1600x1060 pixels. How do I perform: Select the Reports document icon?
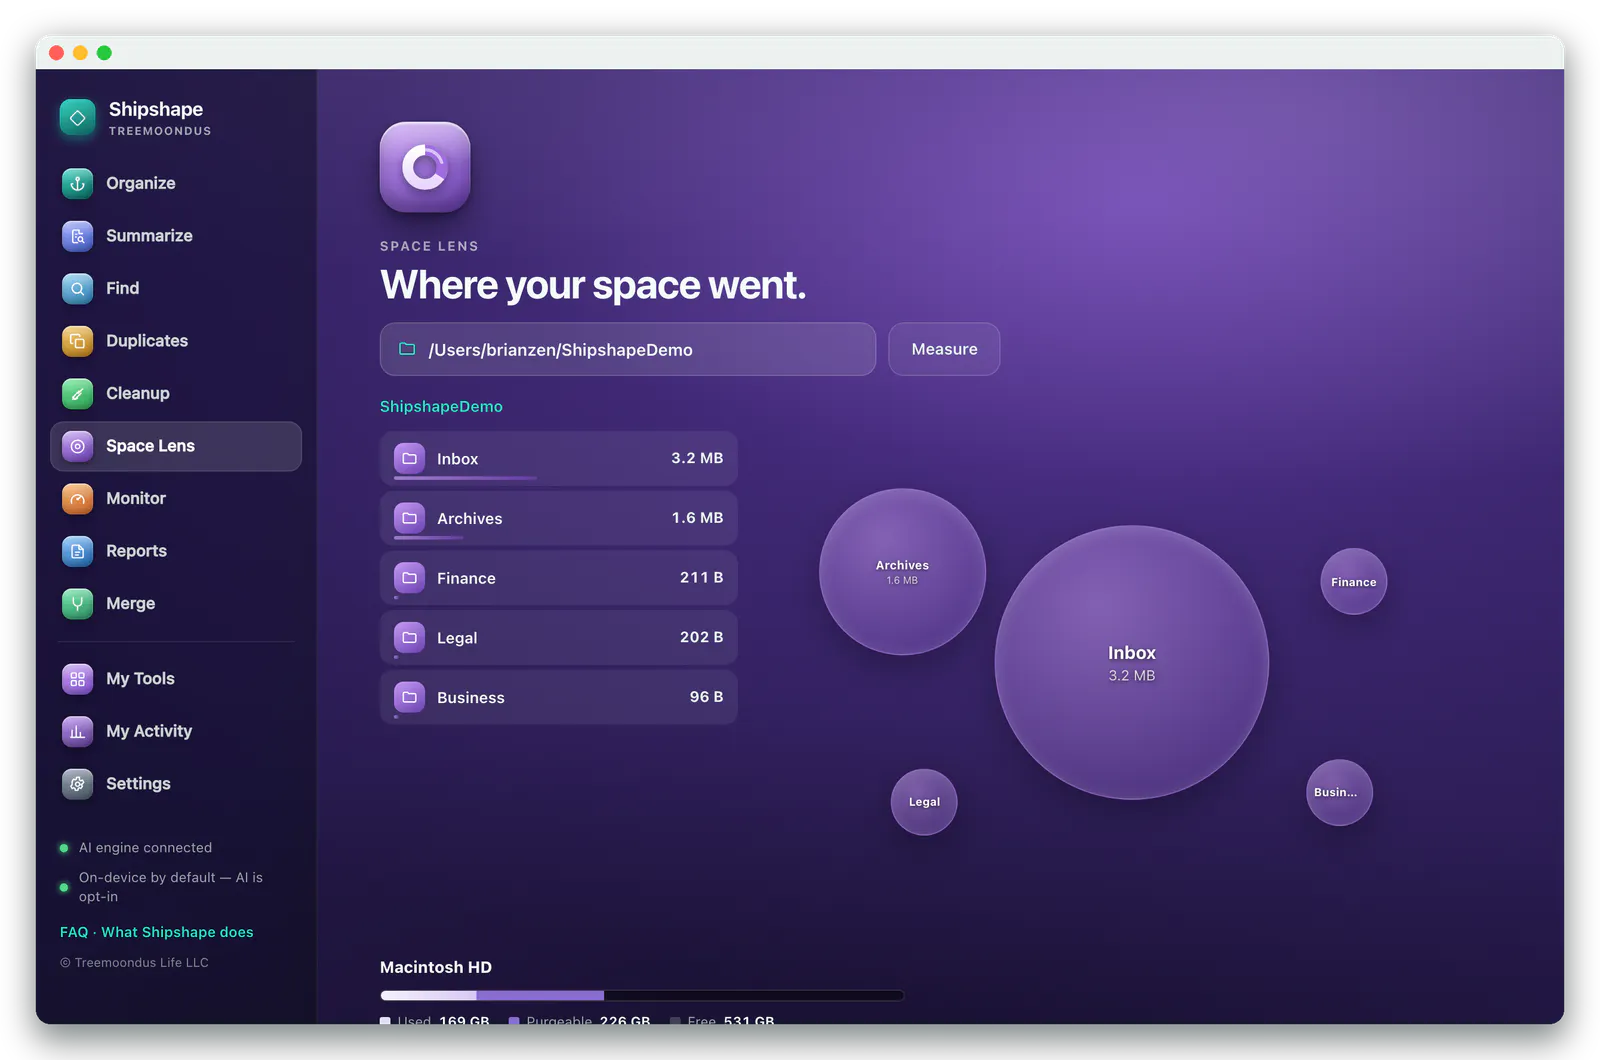pyautogui.click(x=77, y=551)
